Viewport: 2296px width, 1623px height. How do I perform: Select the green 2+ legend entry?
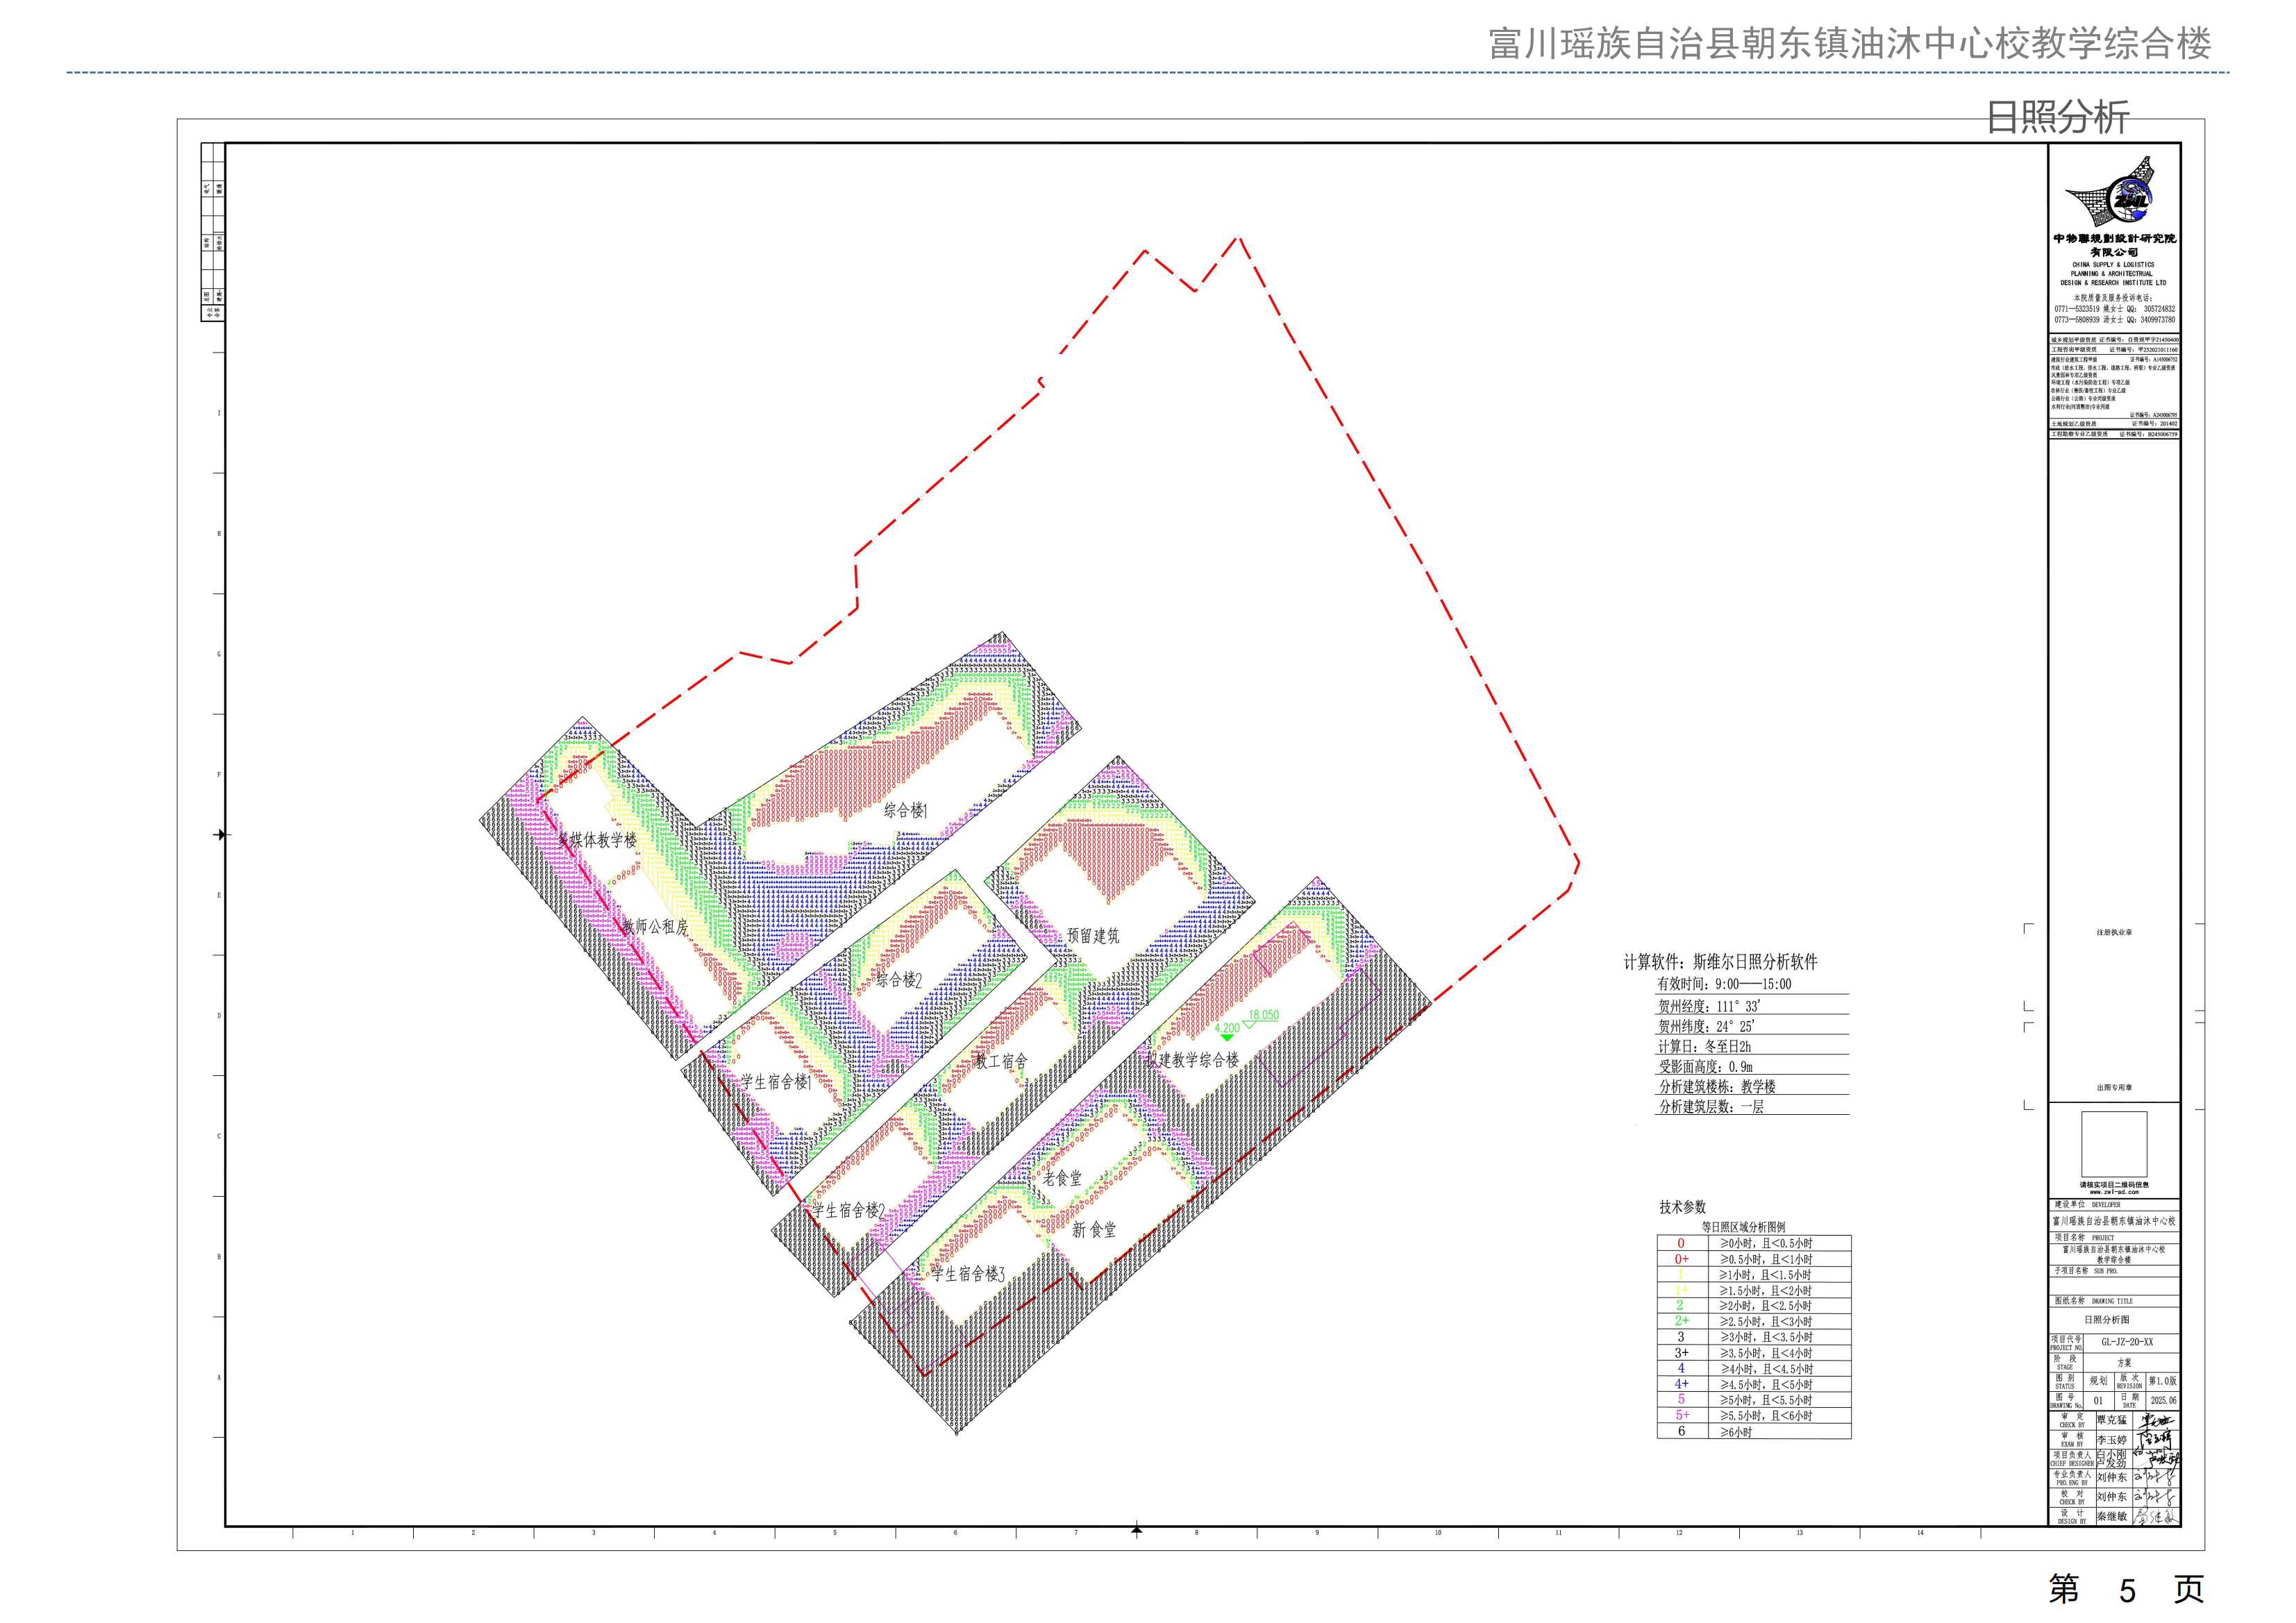(1681, 1321)
